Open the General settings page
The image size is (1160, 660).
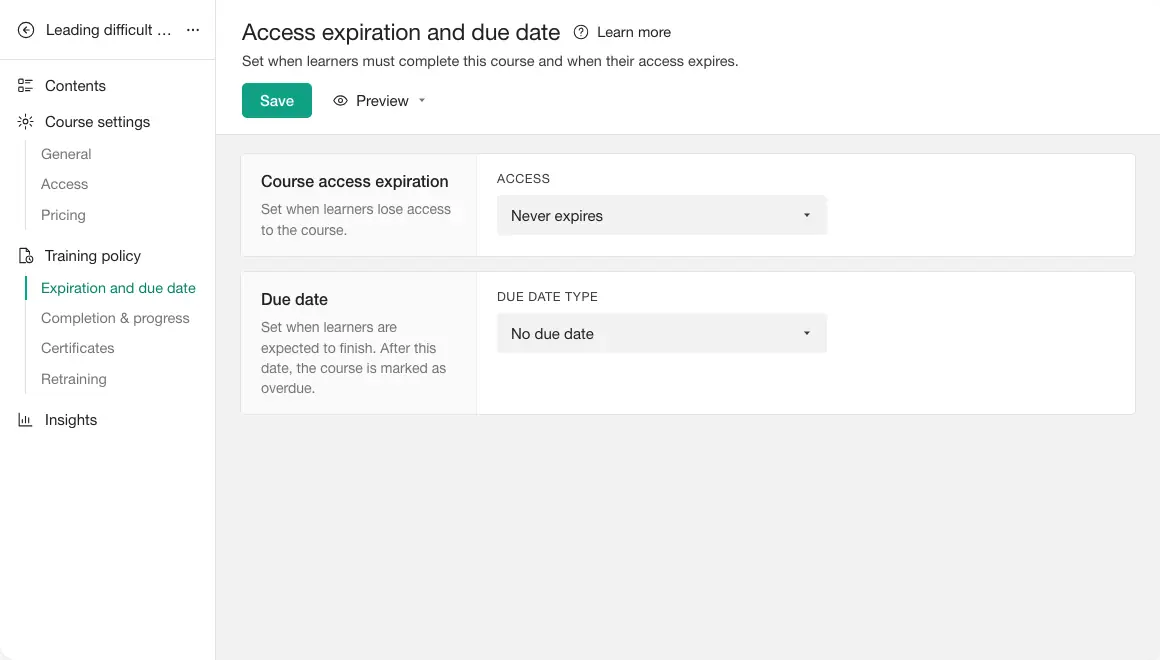coord(66,154)
